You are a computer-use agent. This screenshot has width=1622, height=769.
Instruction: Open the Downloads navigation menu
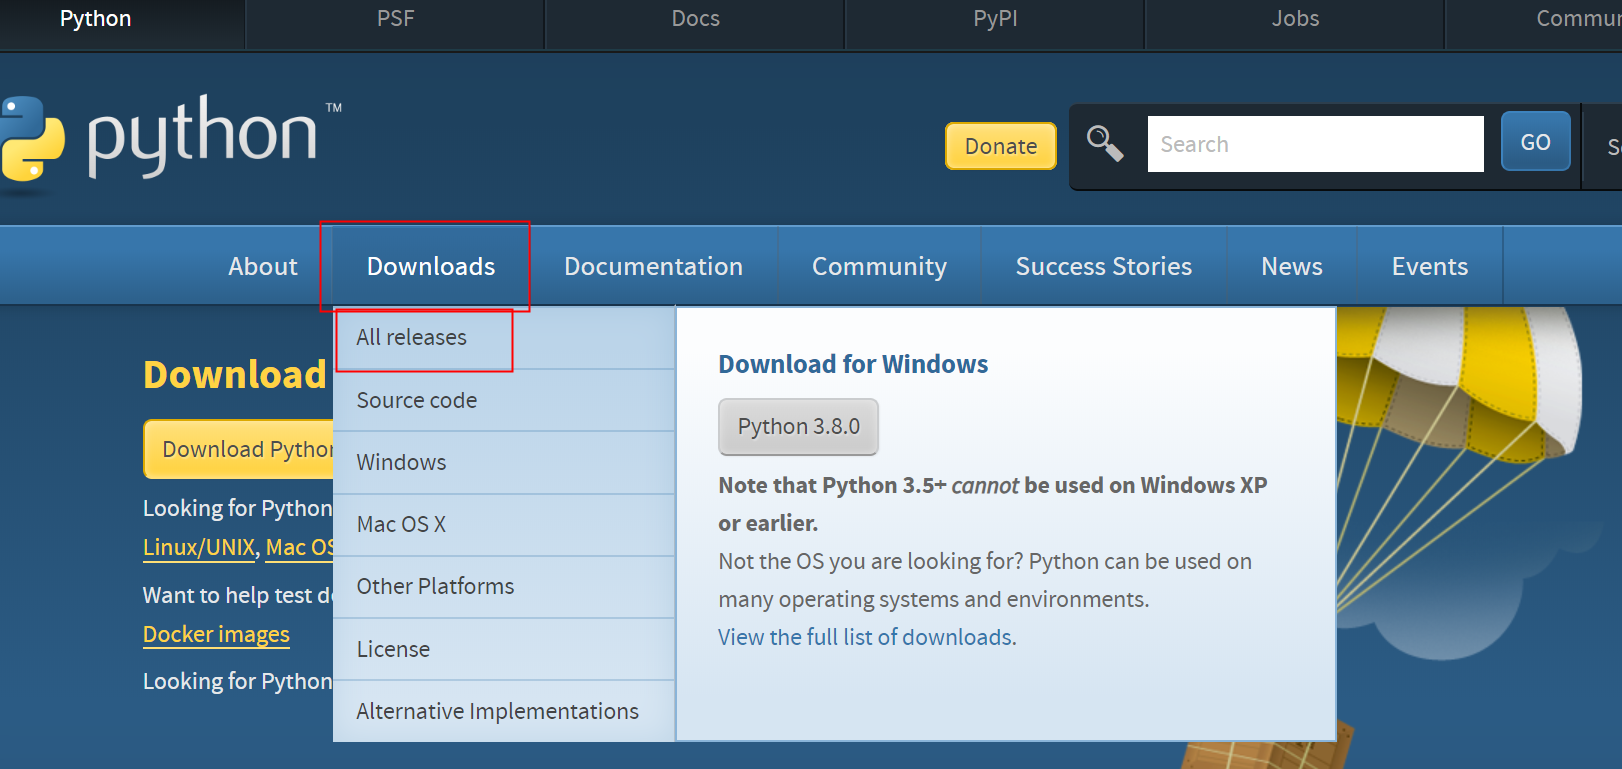(x=431, y=266)
